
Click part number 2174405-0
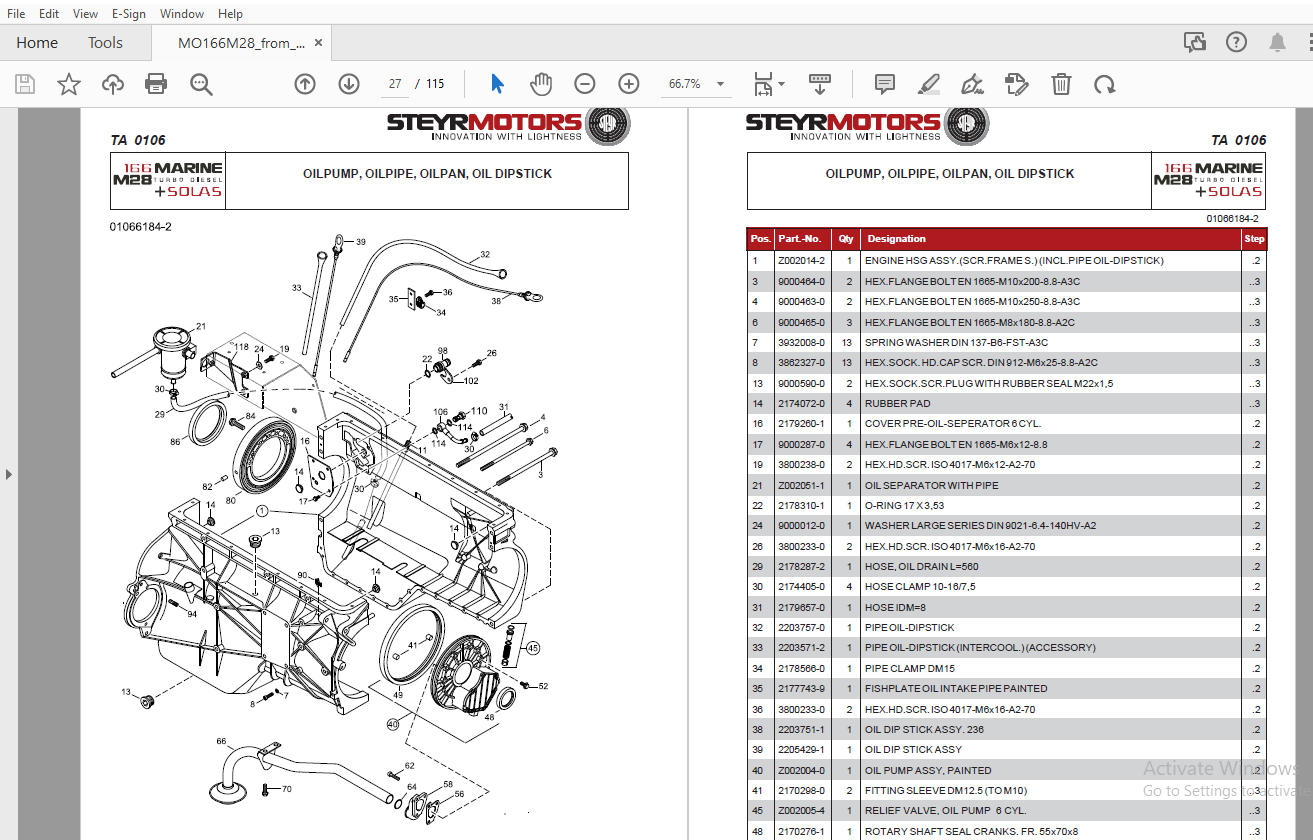[801, 587]
